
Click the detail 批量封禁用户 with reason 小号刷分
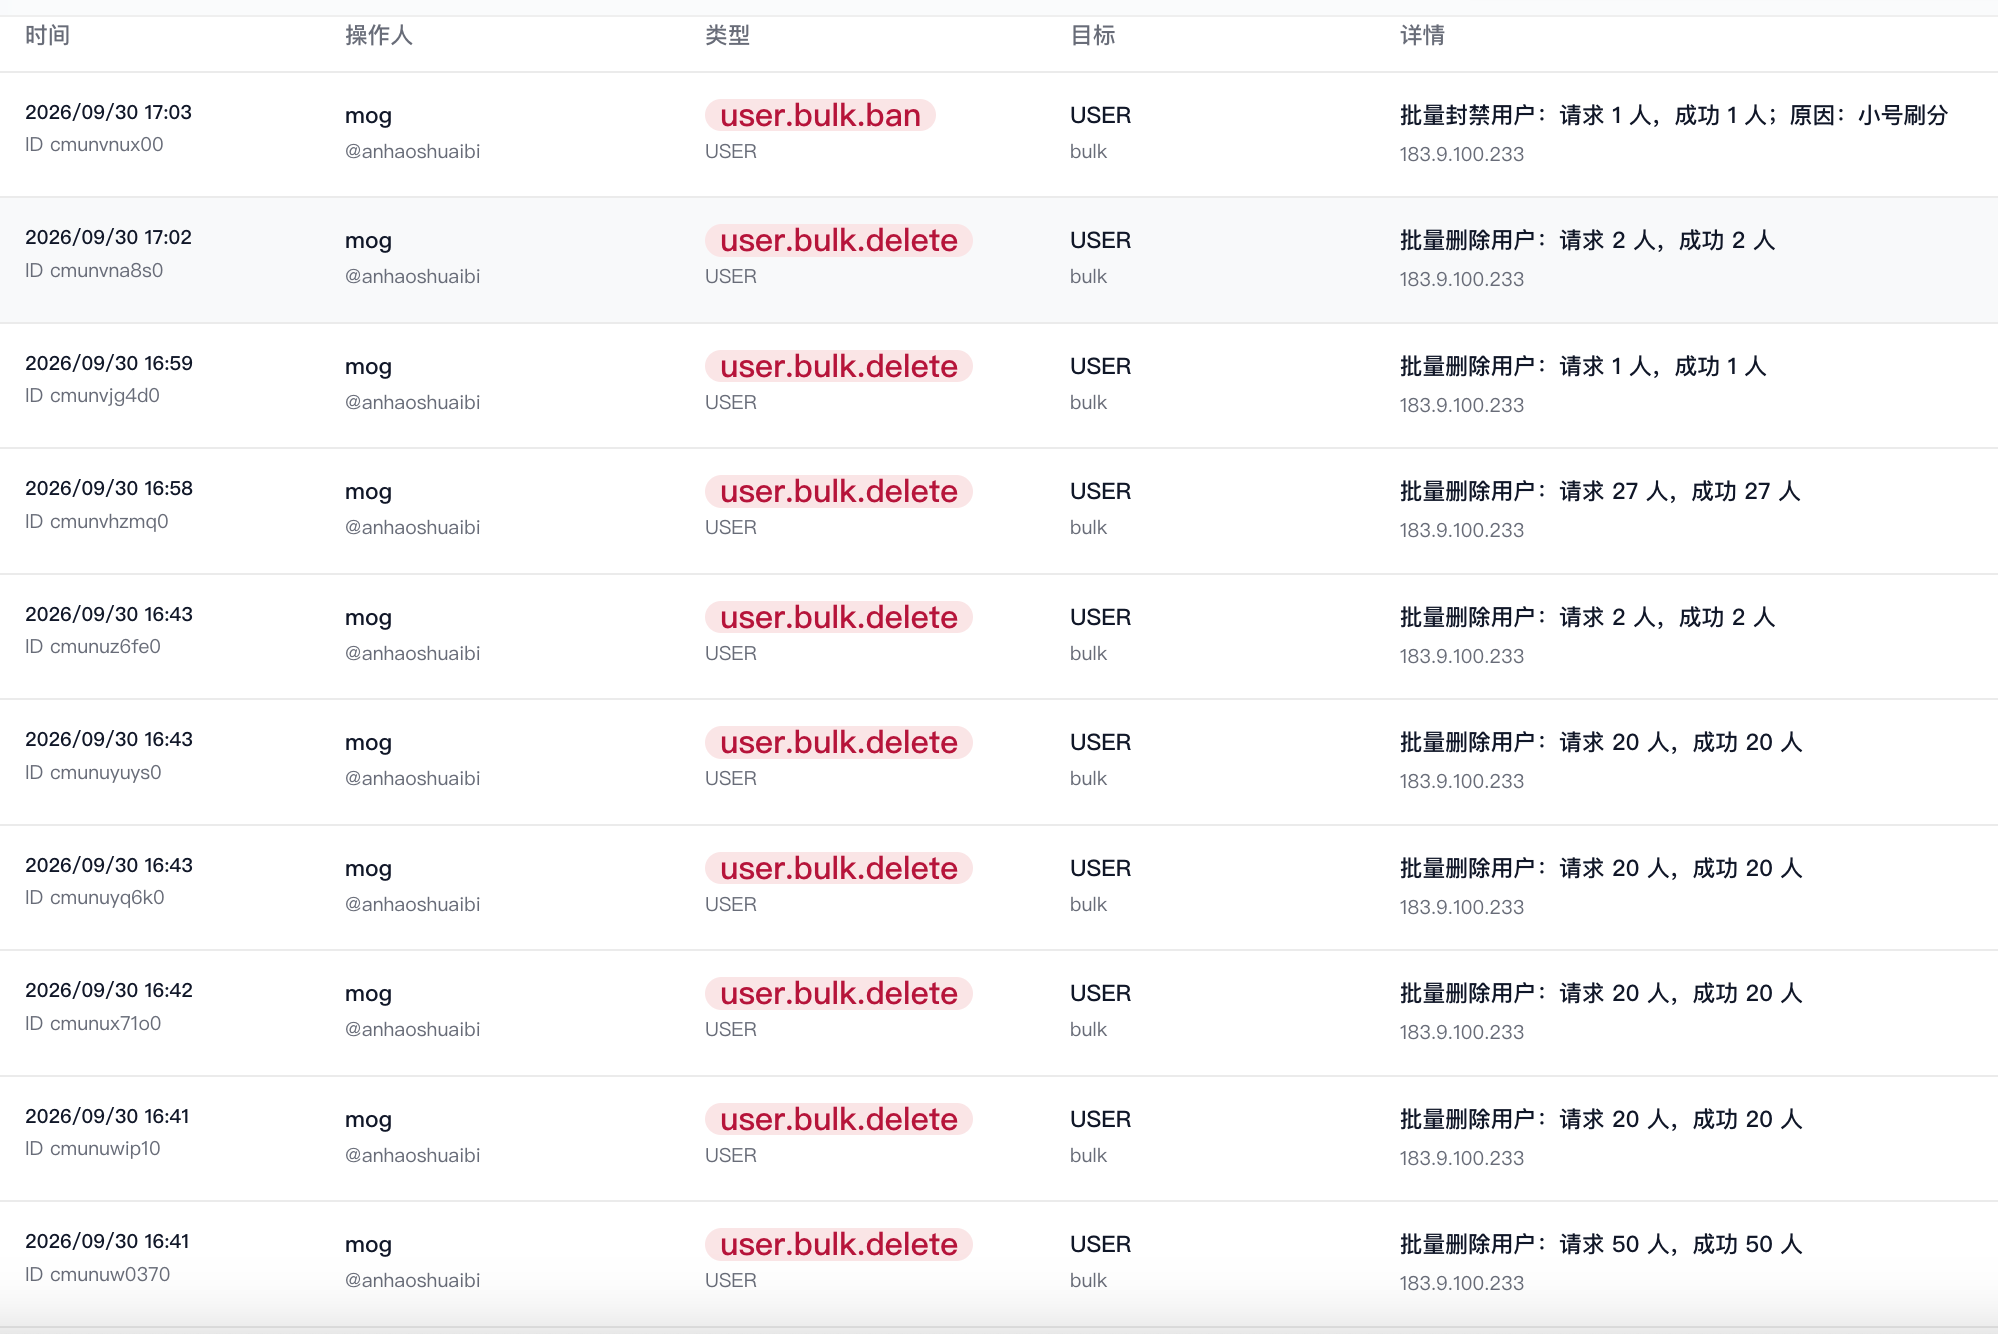pos(1674,115)
